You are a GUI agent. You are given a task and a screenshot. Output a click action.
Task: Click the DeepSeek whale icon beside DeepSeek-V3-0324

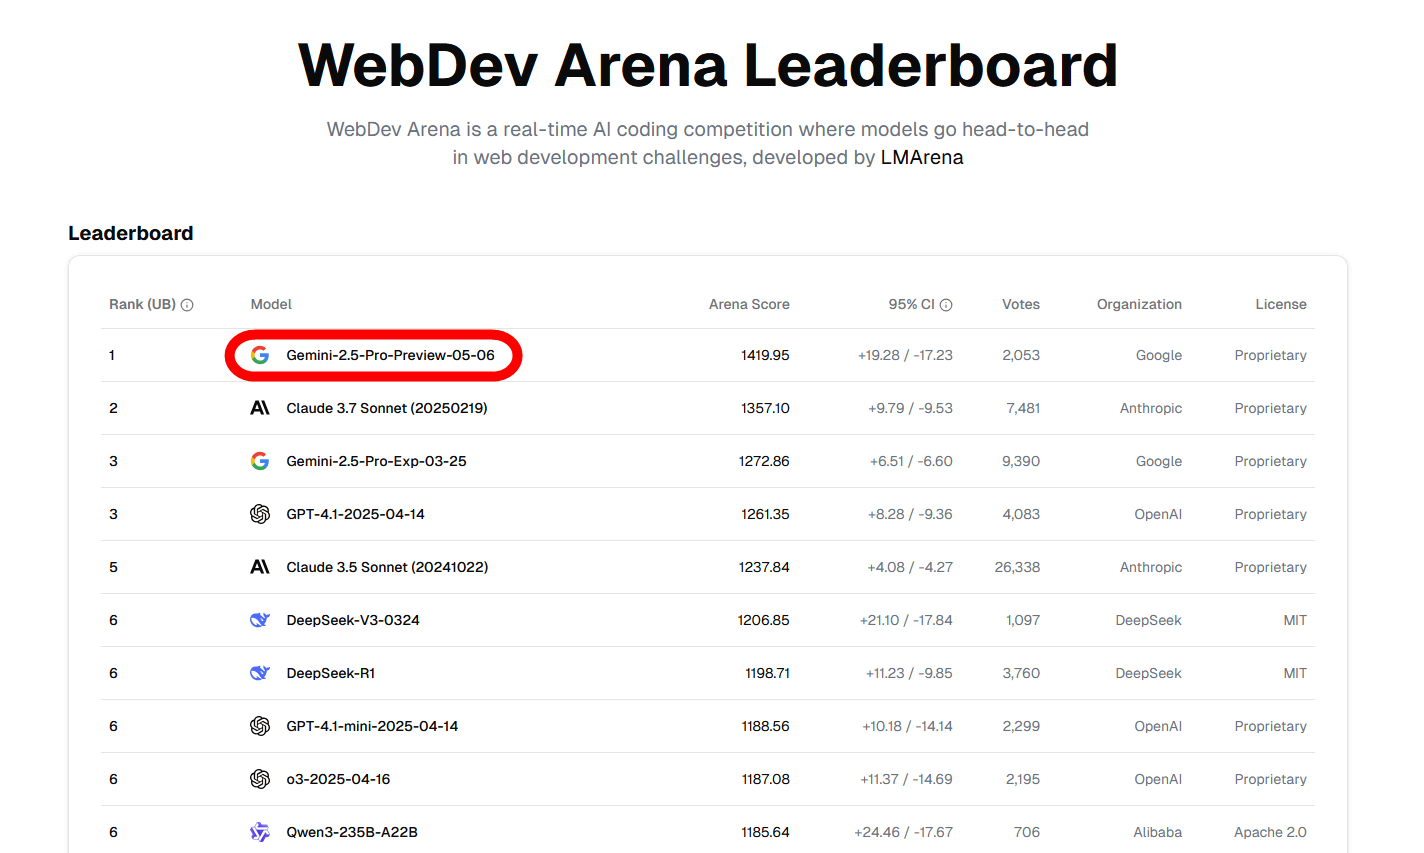[x=260, y=620]
